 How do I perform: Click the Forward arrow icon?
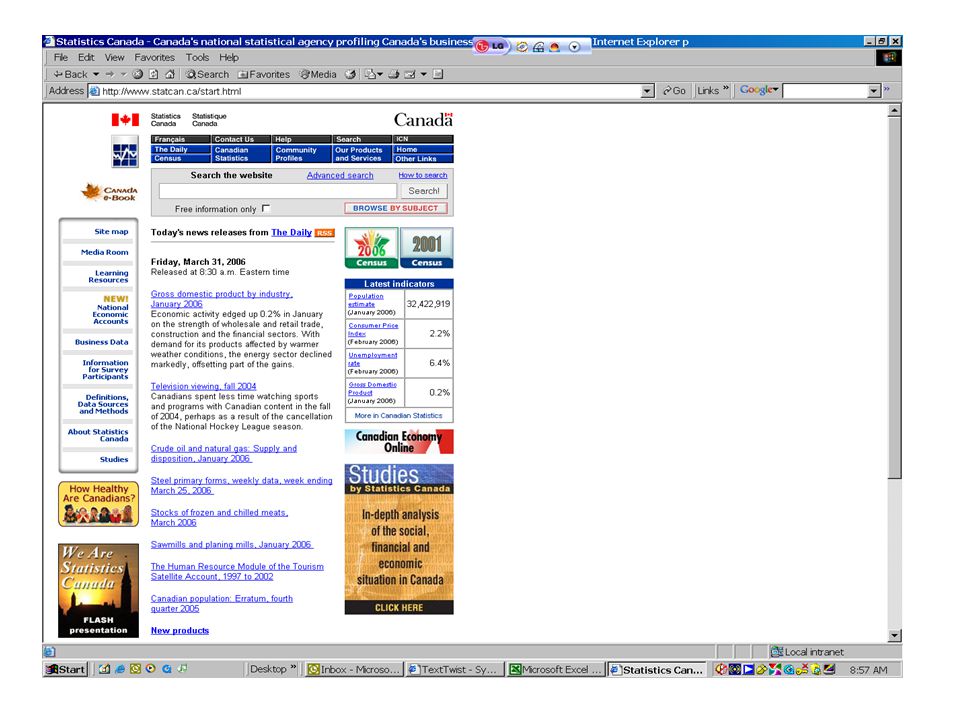click(110, 74)
